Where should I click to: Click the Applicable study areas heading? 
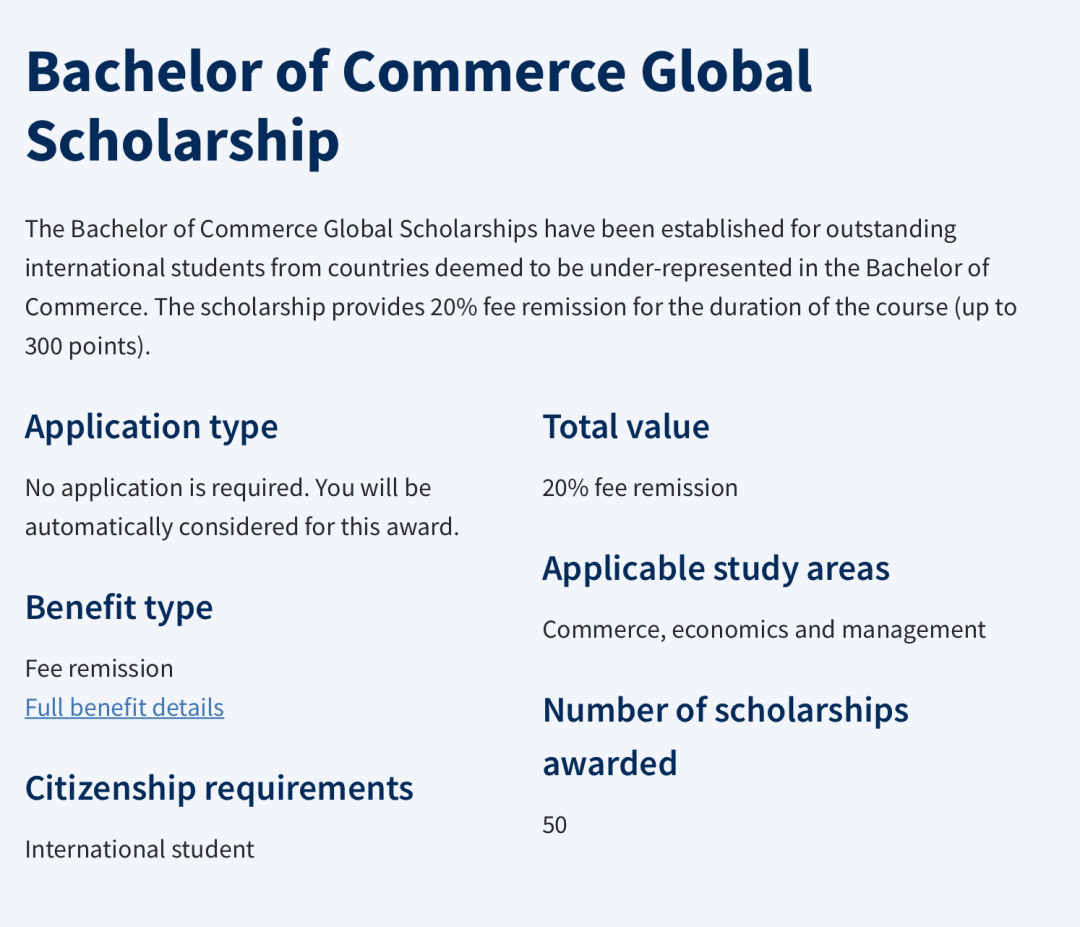pos(716,569)
